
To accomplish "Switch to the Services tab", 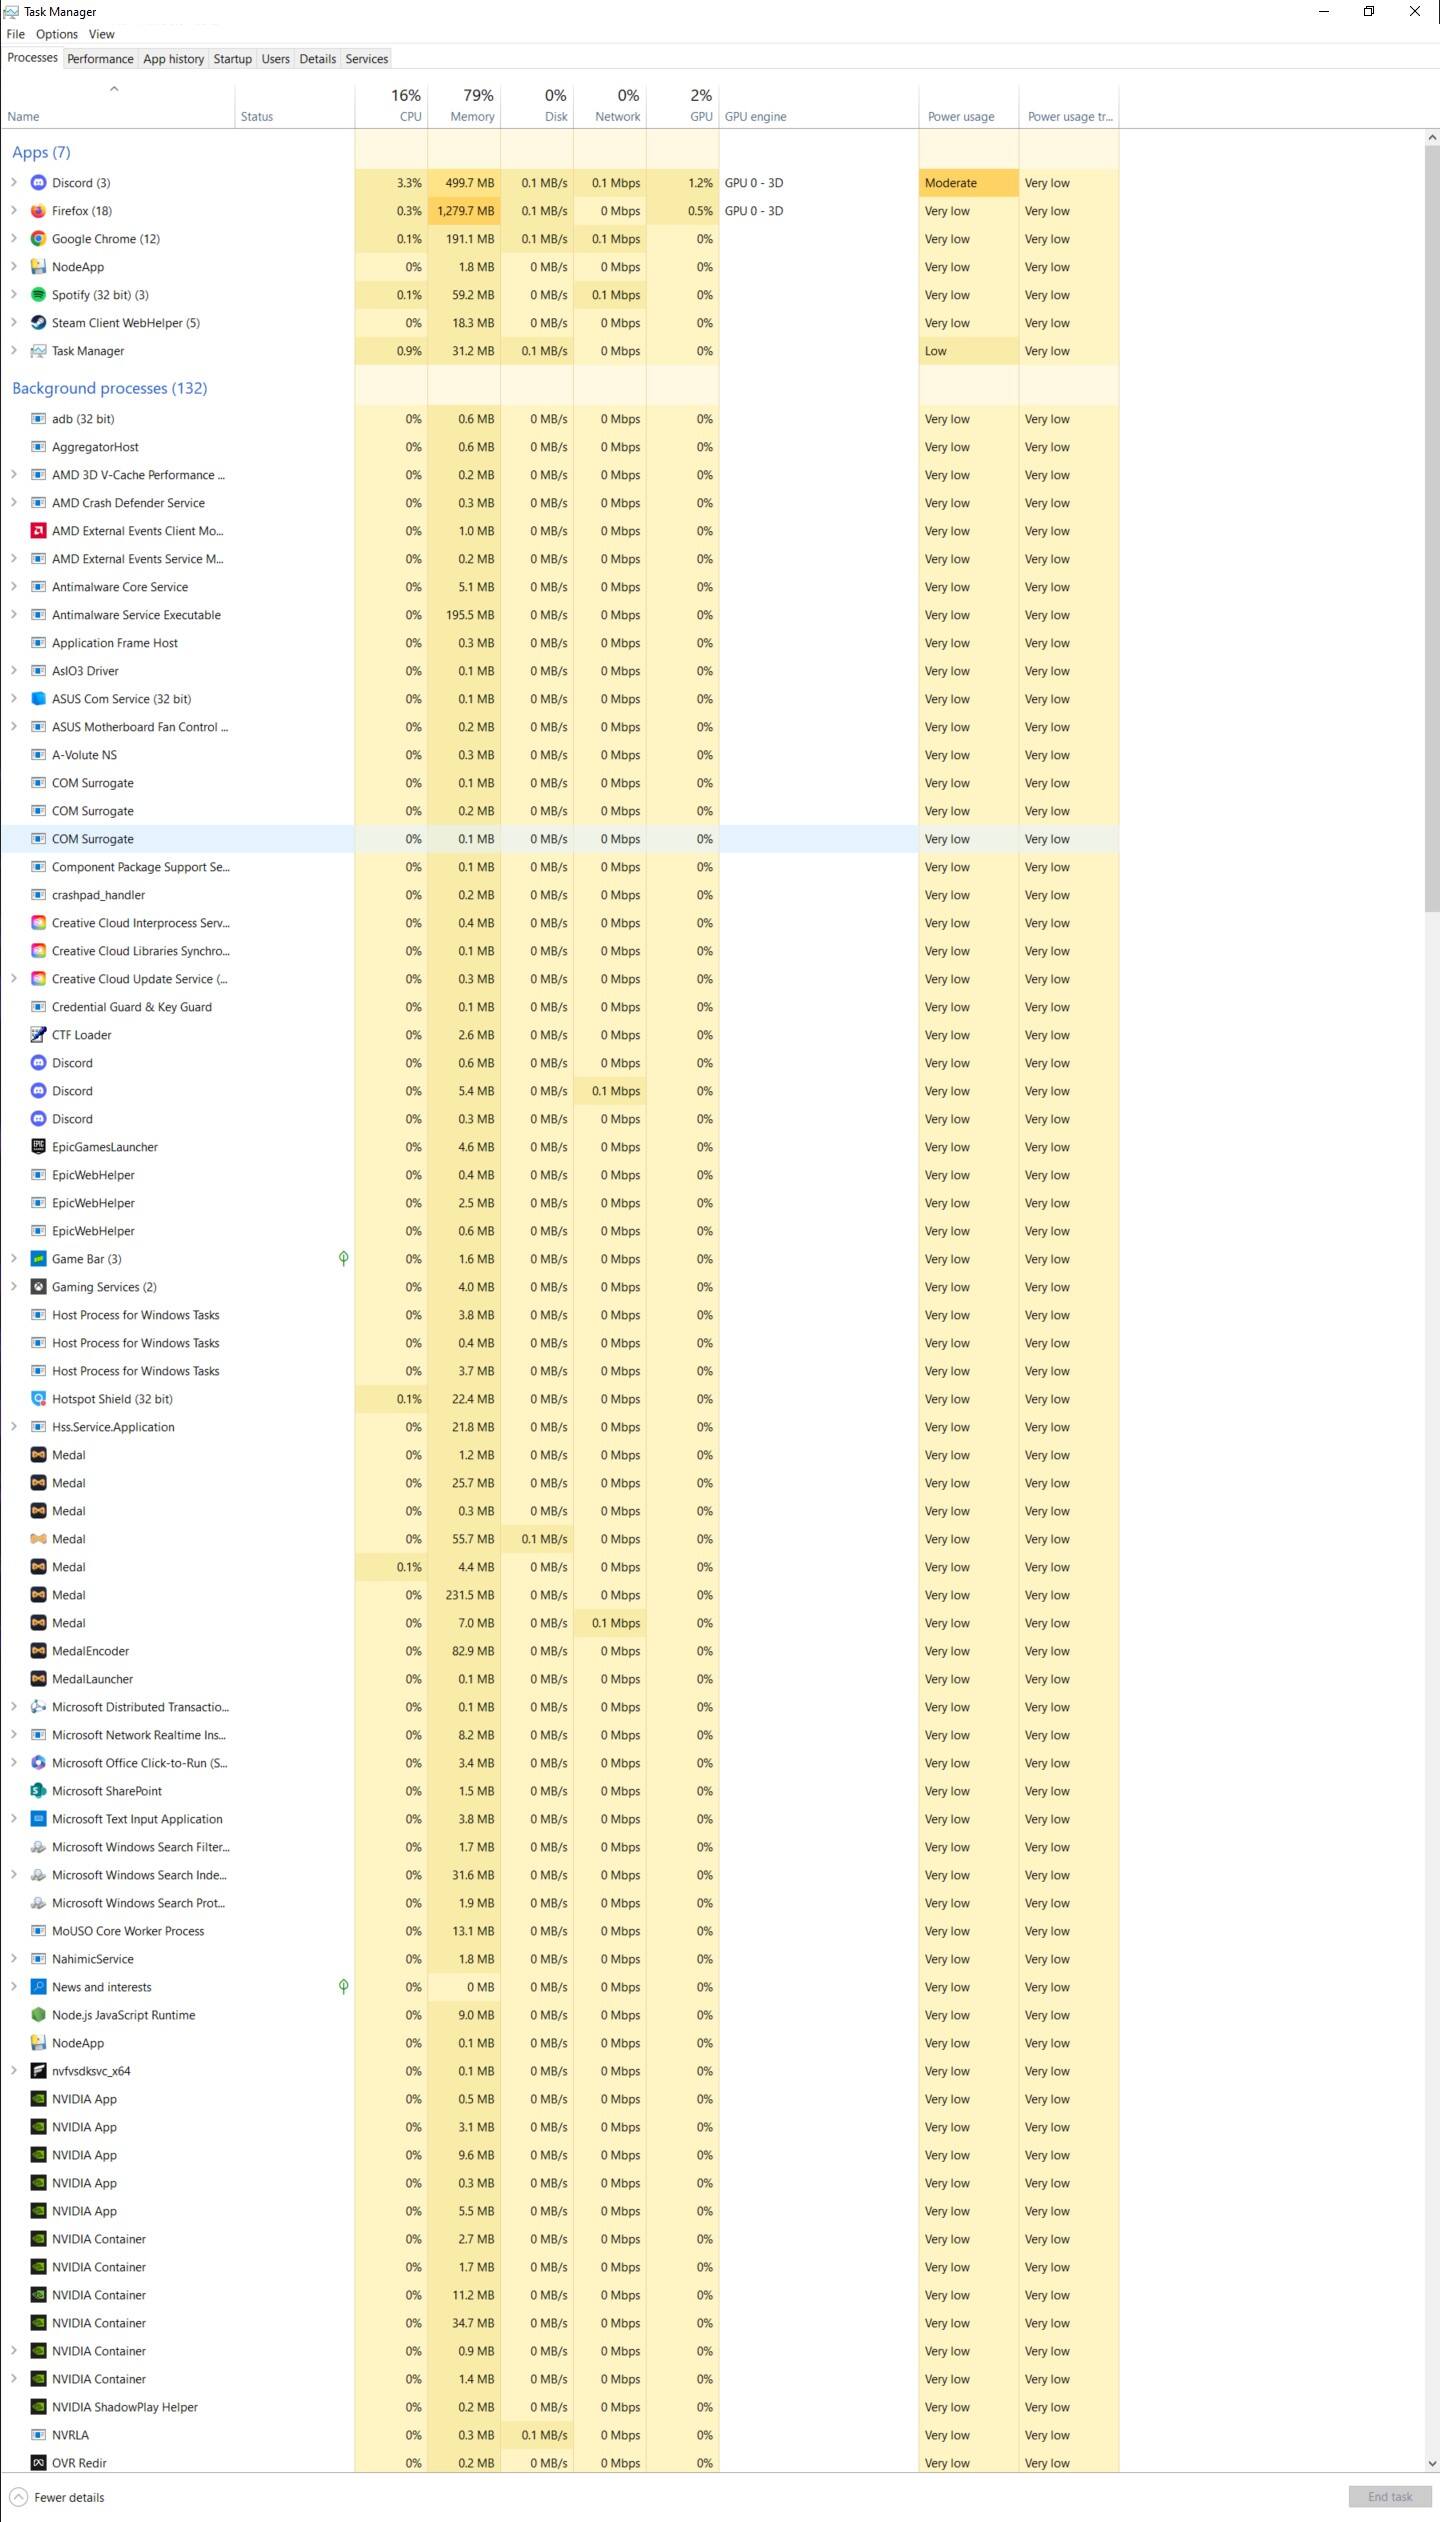I will point(367,59).
